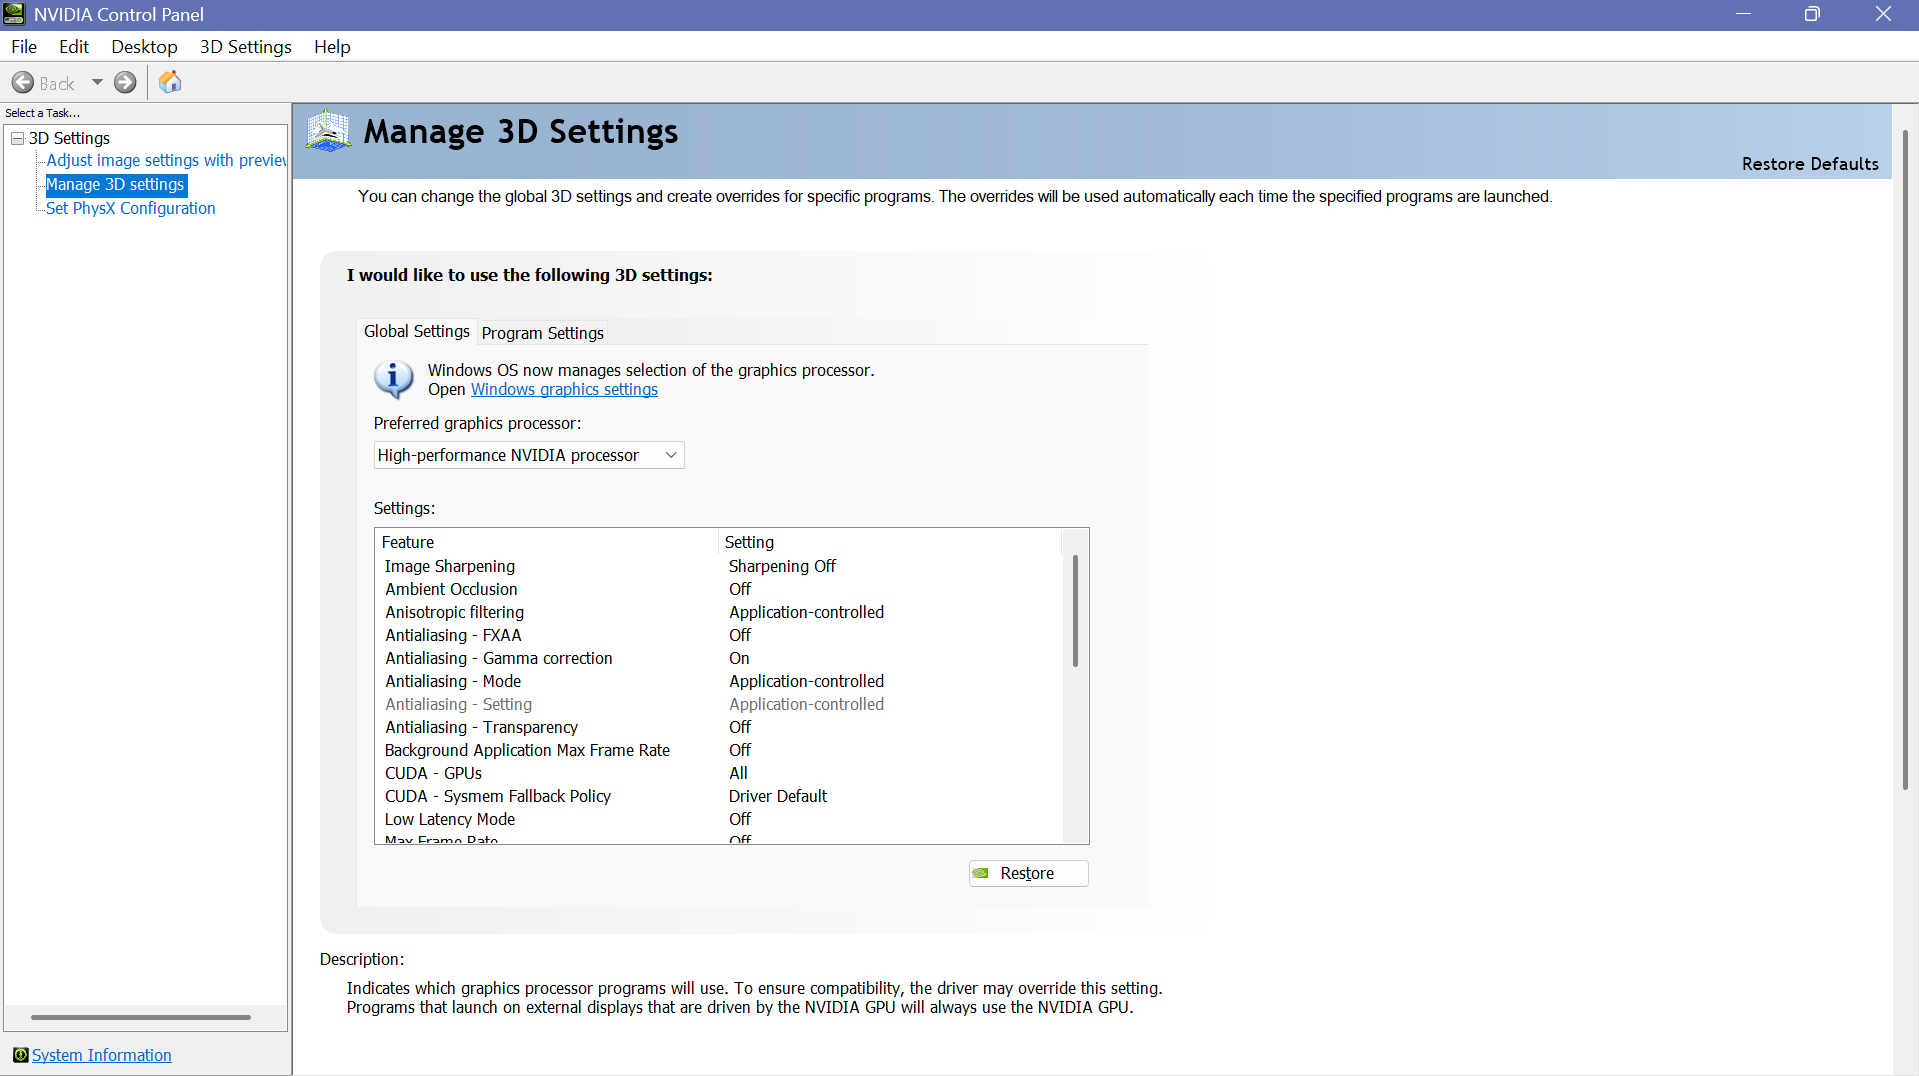Viewport: 1919px width, 1076px height.
Task: Click the Forward arrow icon
Action: point(125,83)
